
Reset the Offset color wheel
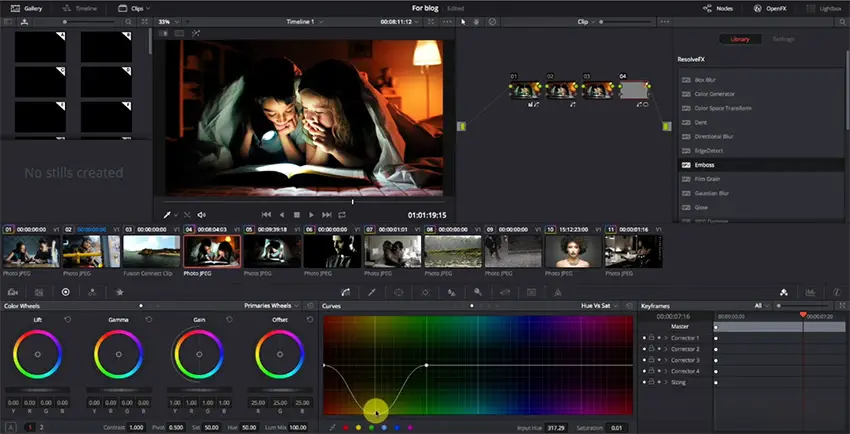click(x=310, y=320)
